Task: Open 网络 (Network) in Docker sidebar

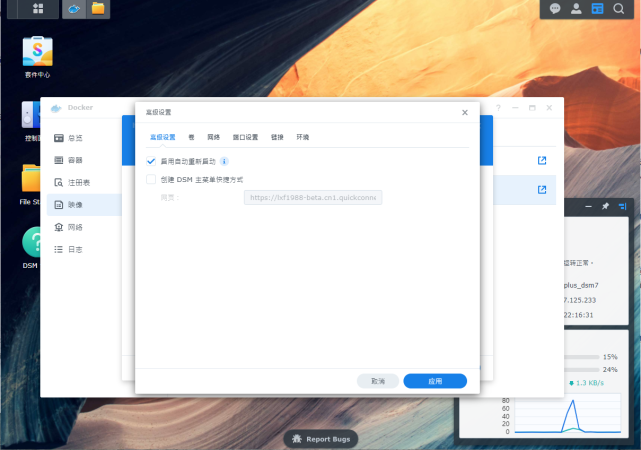Action: [85, 227]
